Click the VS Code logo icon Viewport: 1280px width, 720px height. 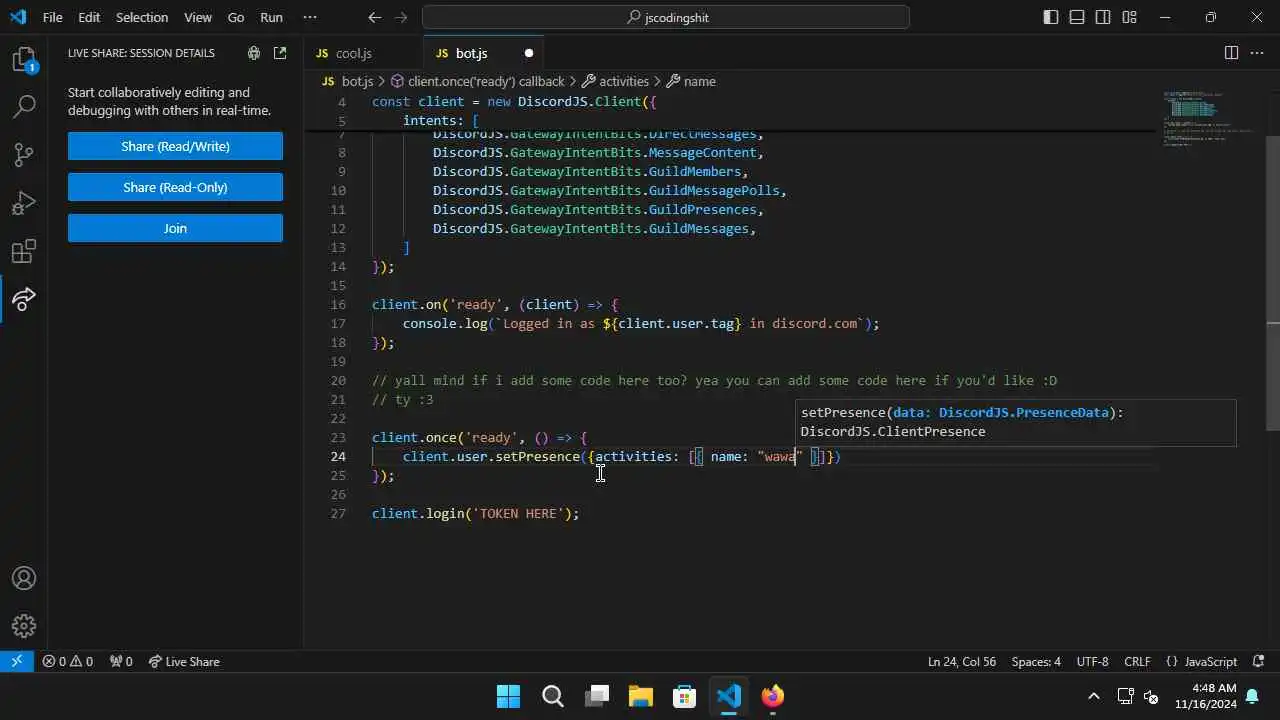(18, 17)
